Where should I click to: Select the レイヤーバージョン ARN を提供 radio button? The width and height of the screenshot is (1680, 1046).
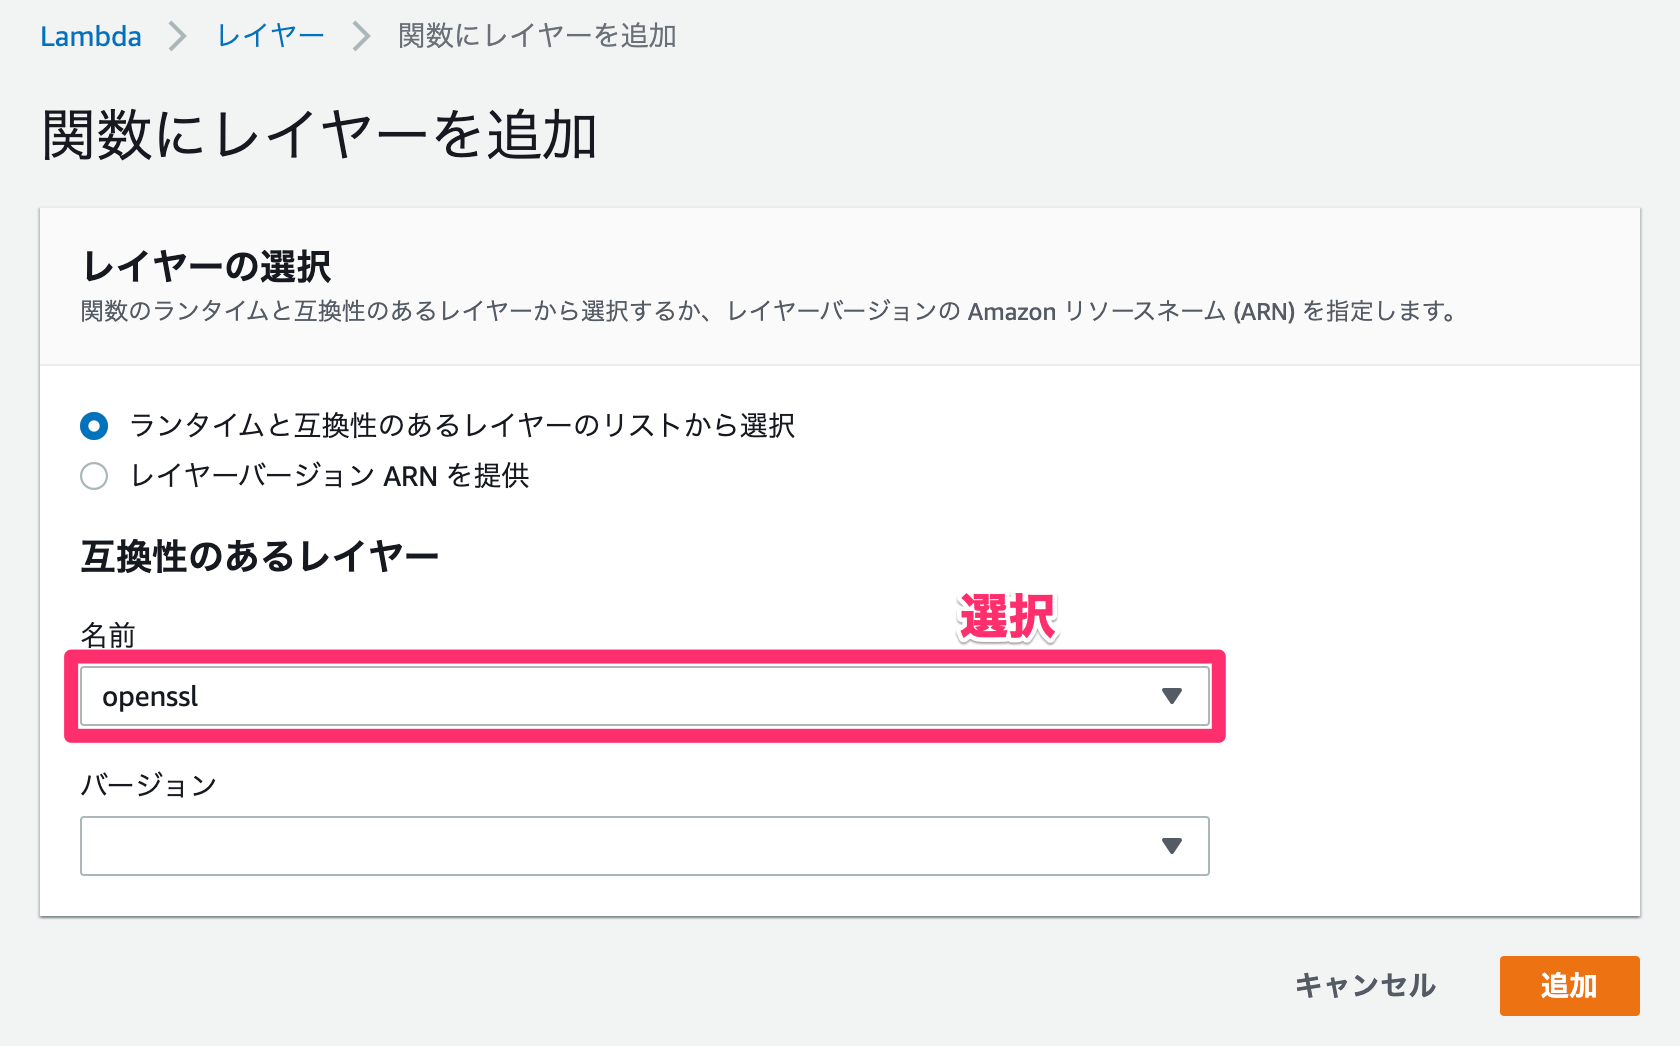point(94,477)
